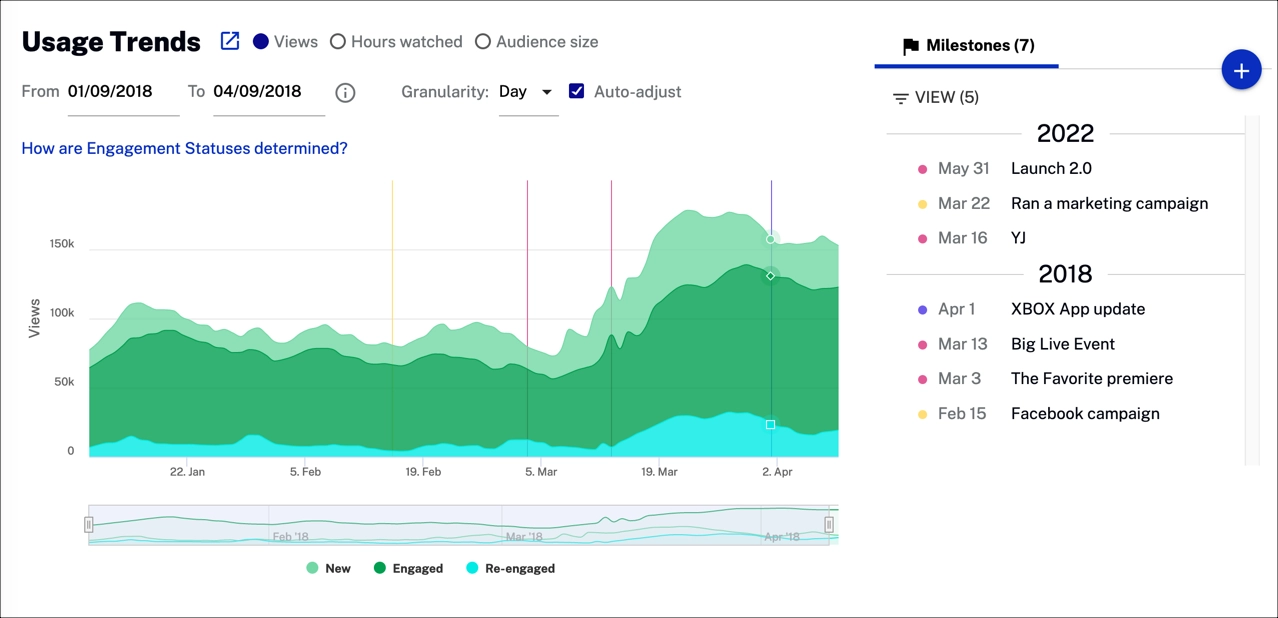1278x618 pixels.
Task: Click the left range navigator handle
Action: click(x=89, y=525)
